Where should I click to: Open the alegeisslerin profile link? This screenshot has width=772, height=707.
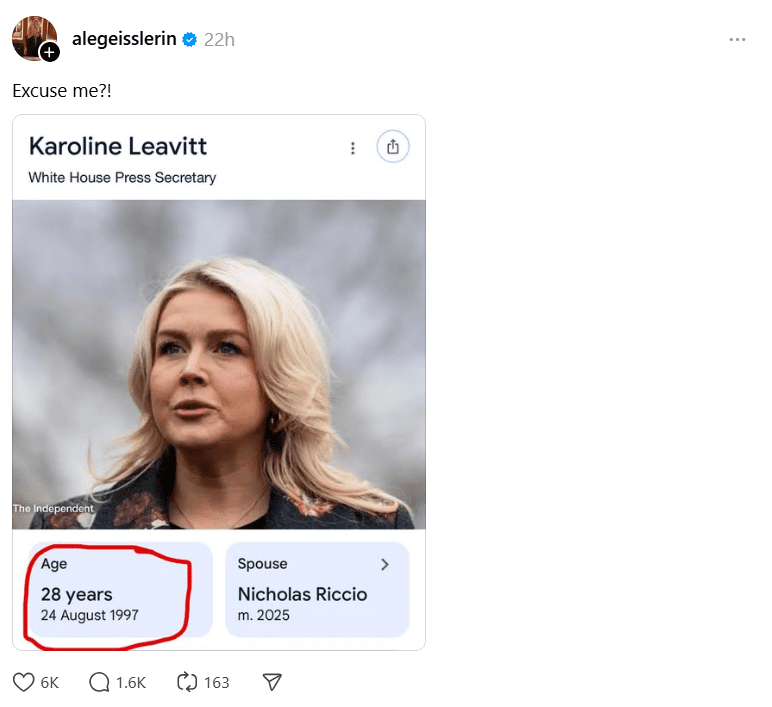click(x=124, y=39)
